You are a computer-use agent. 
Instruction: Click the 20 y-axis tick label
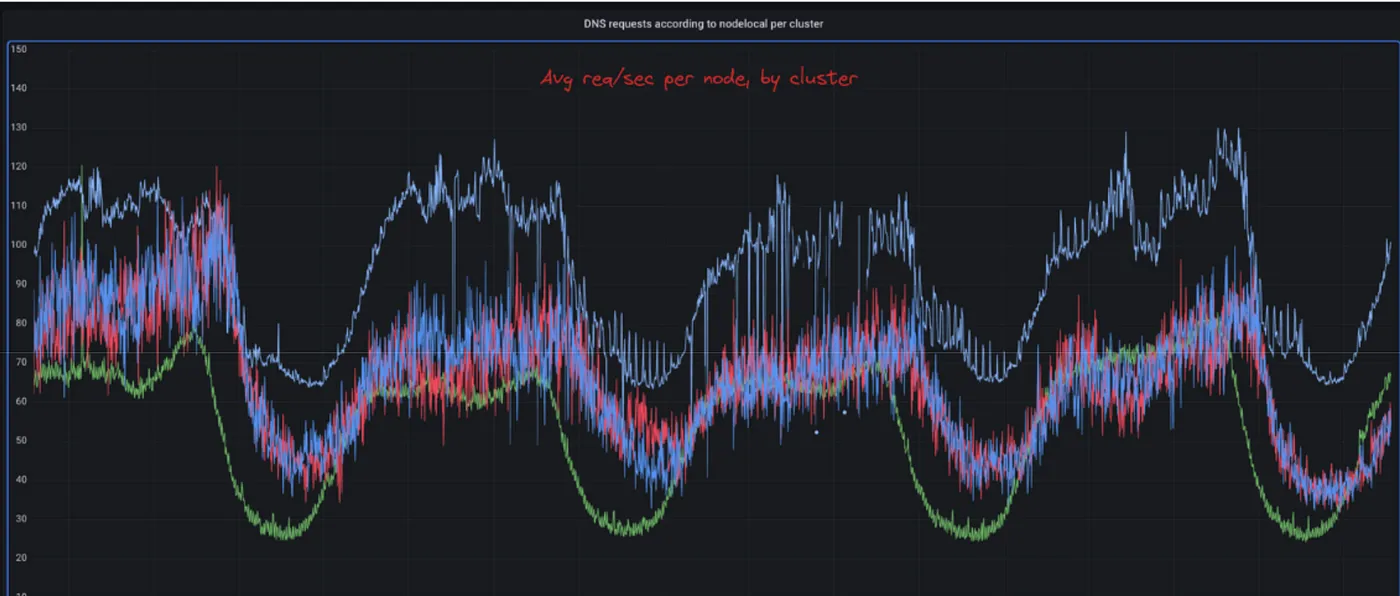click(x=18, y=557)
